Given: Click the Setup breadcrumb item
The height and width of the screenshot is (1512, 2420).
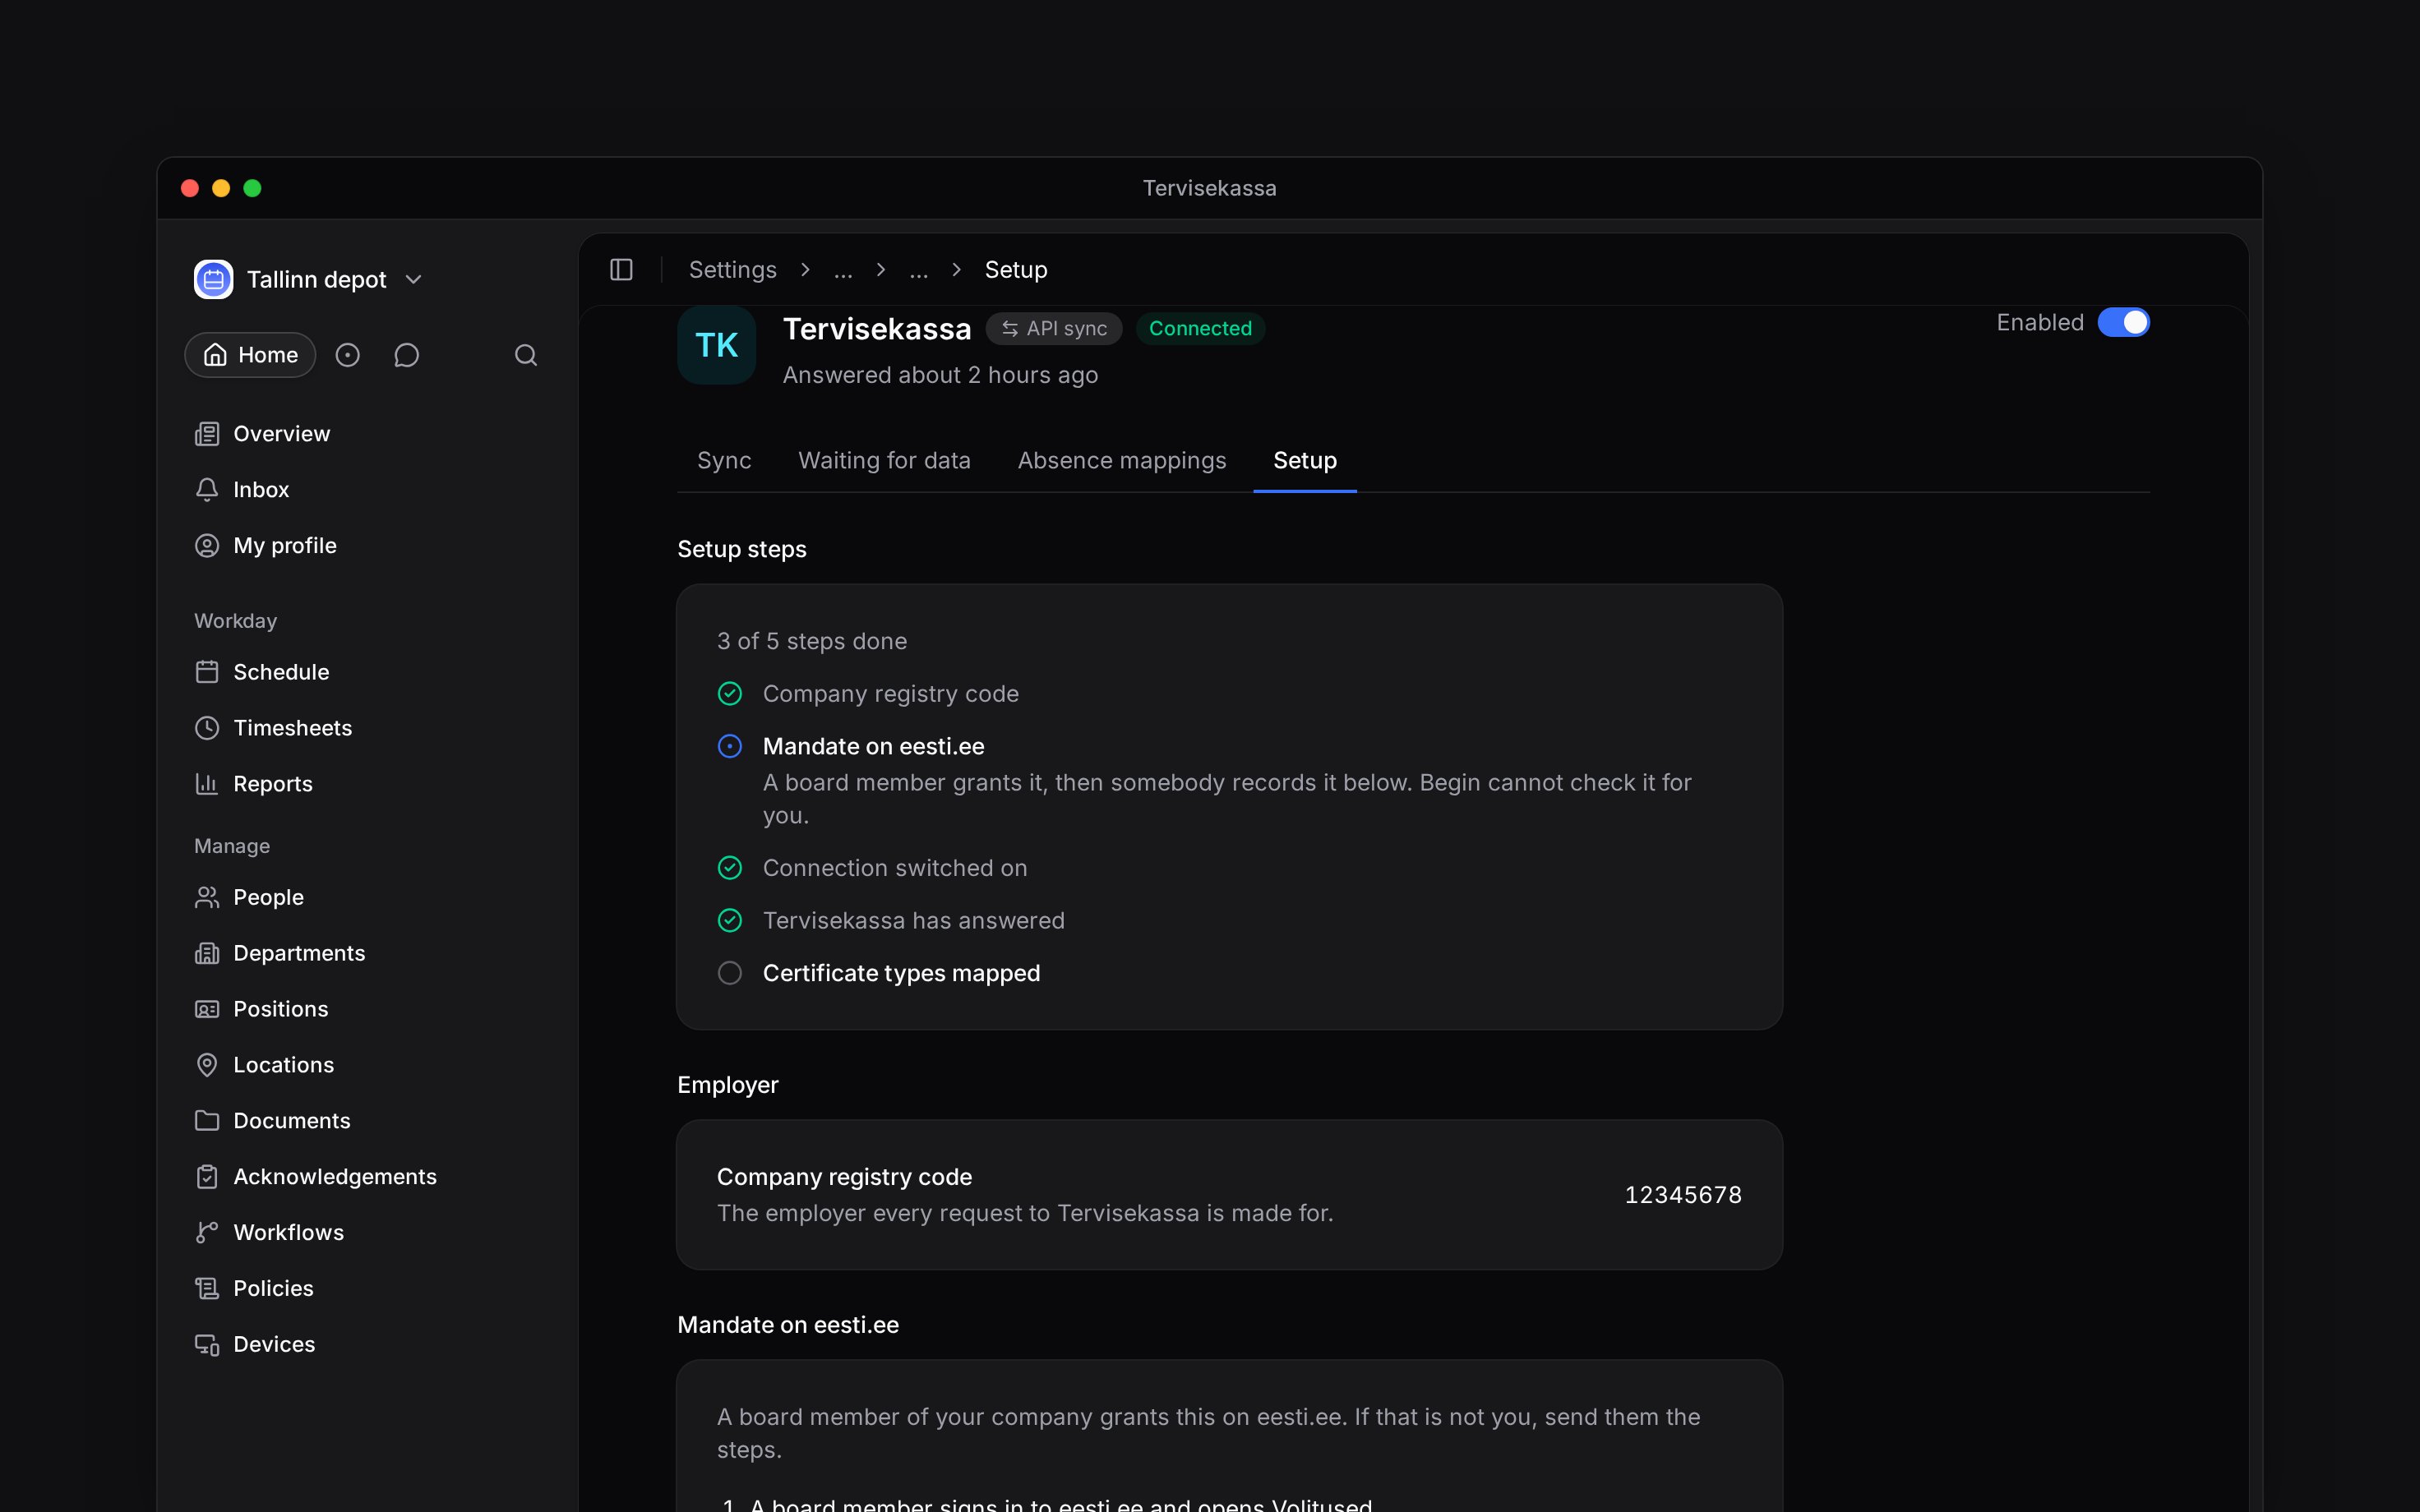Looking at the screenshot, I should (1016, 270).
